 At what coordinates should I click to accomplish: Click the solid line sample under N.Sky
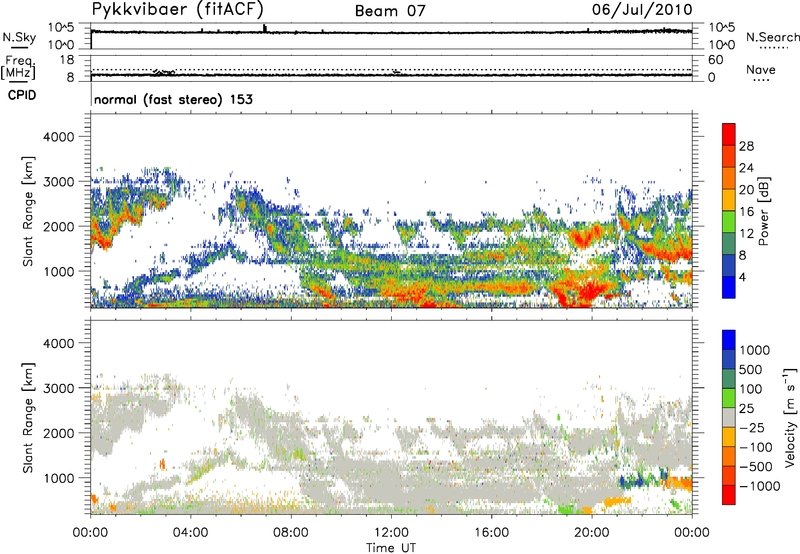pyautogui.click(x=19, y=47)
